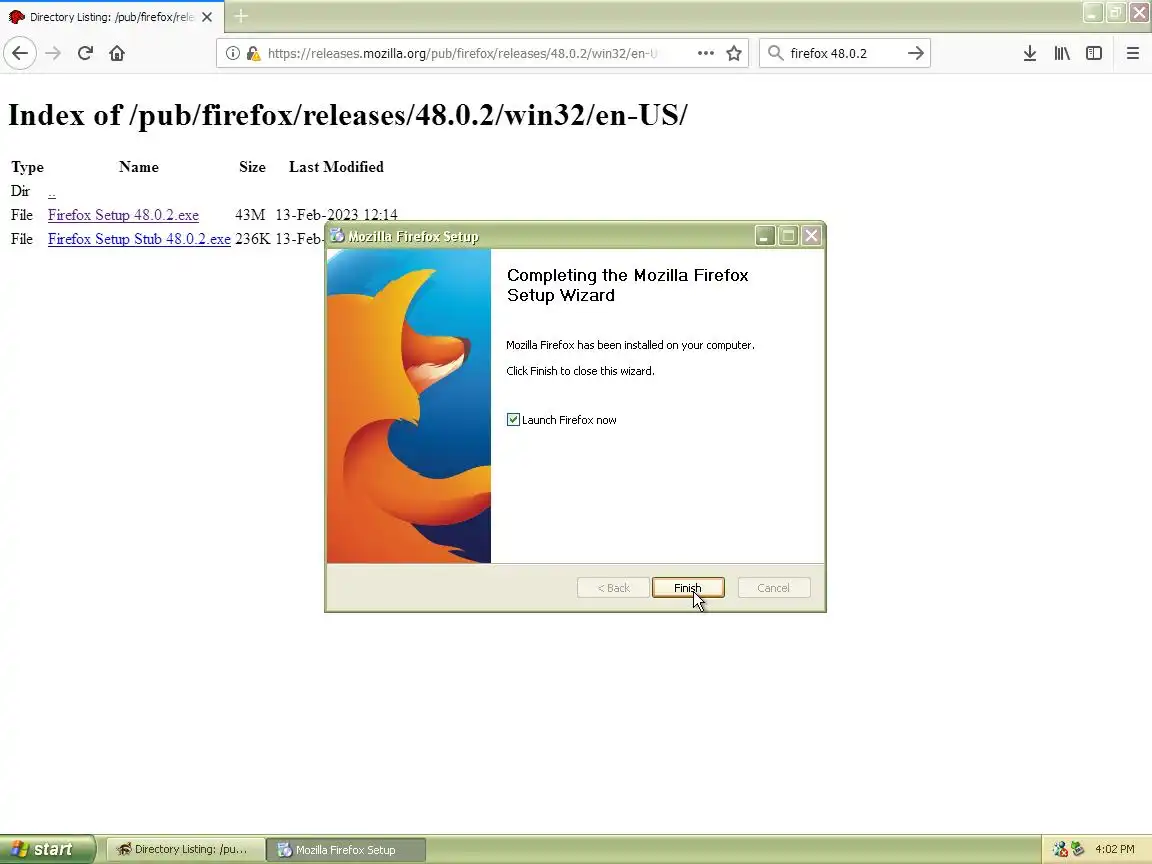Select the Directory Listing browser tab
The height and width of the screenshot is (864, 1152).
point(112,17)
